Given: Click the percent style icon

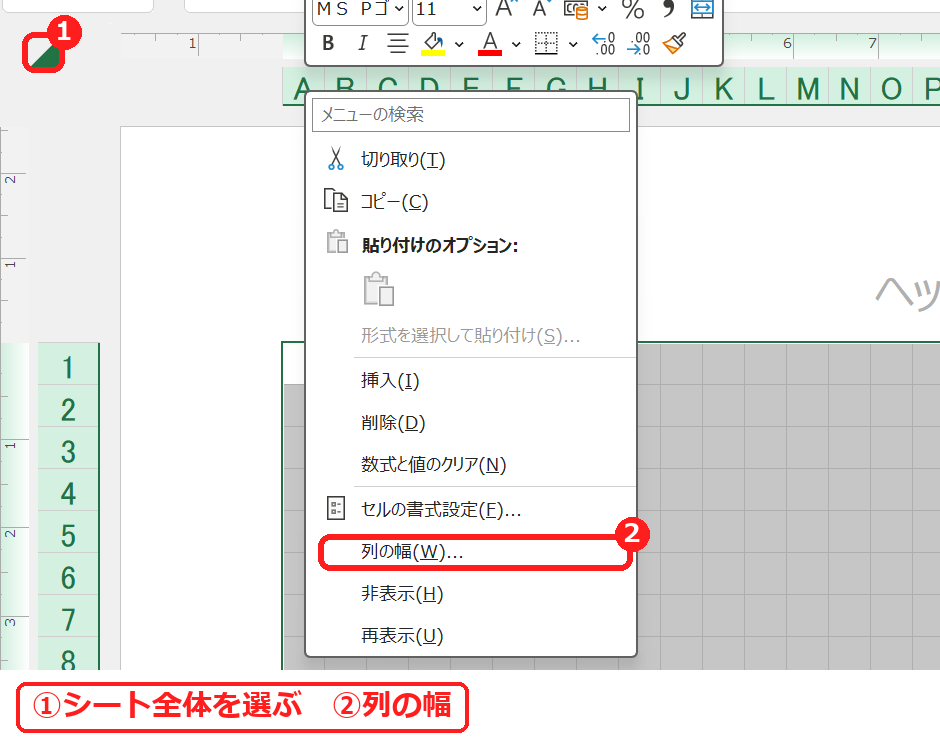Looking at the screenshot, I should (633, 9).
